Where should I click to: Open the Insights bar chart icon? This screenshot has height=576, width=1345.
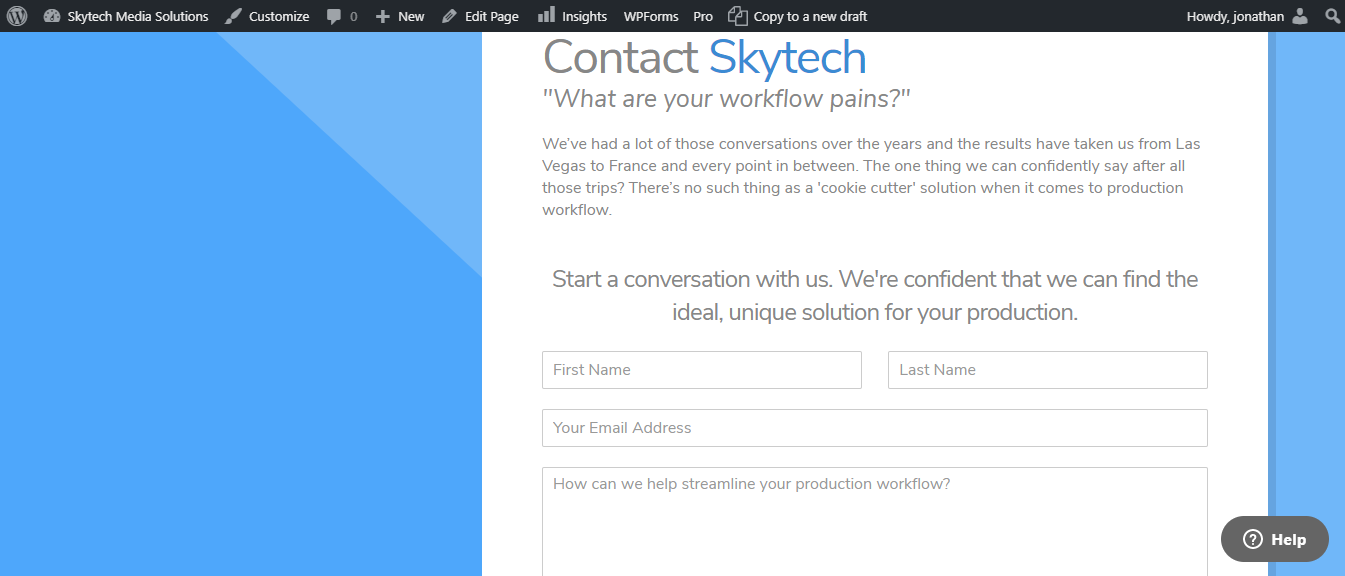546,15
